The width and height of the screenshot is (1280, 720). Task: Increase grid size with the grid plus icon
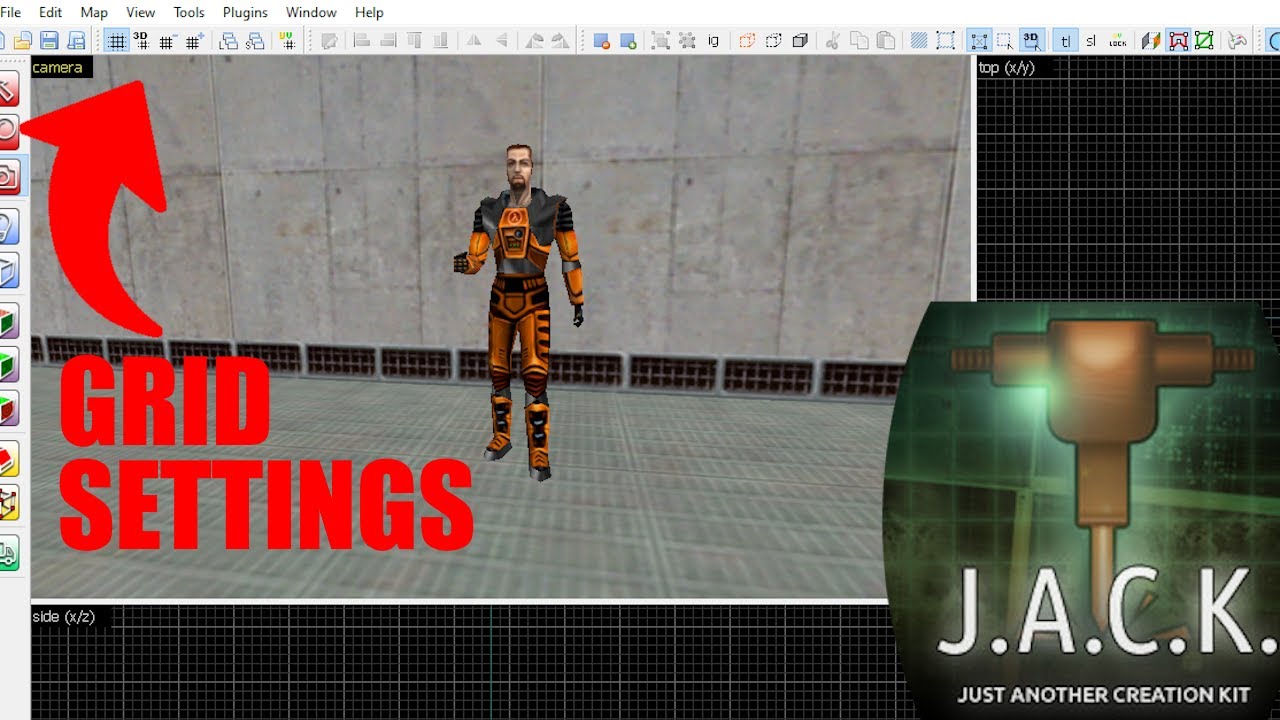[195, 41]
